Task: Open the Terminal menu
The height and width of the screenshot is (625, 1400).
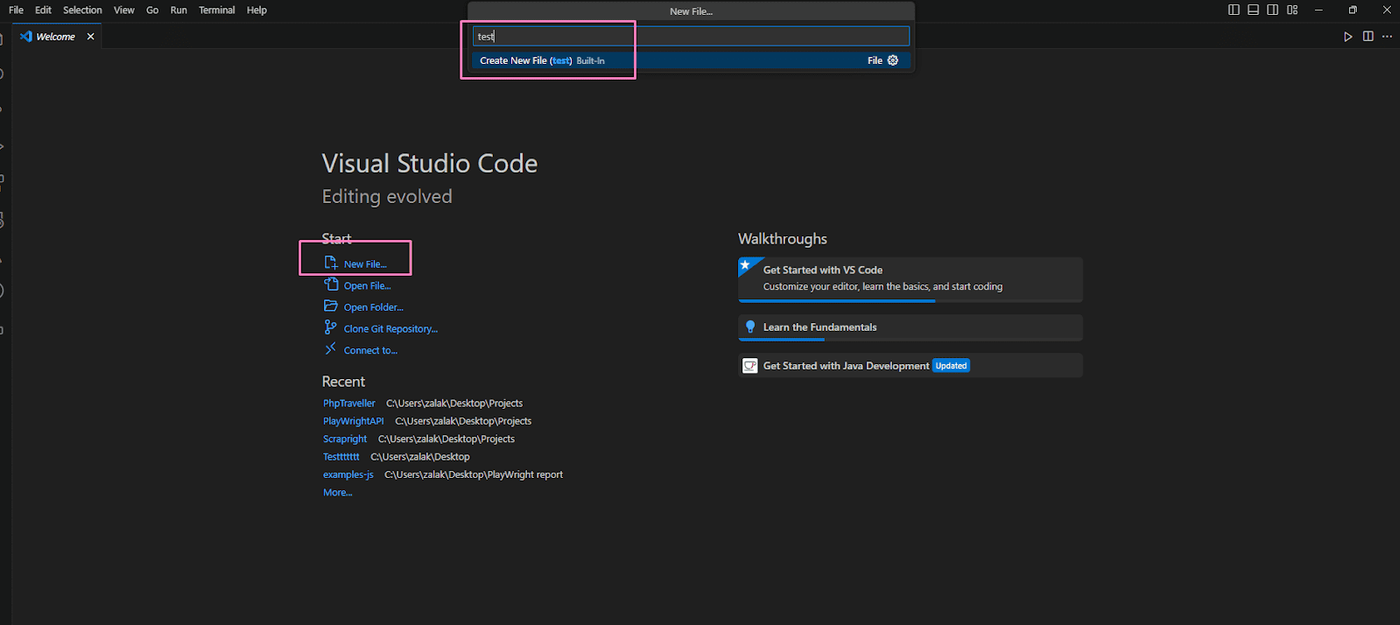Action: (x=217, y=10)
